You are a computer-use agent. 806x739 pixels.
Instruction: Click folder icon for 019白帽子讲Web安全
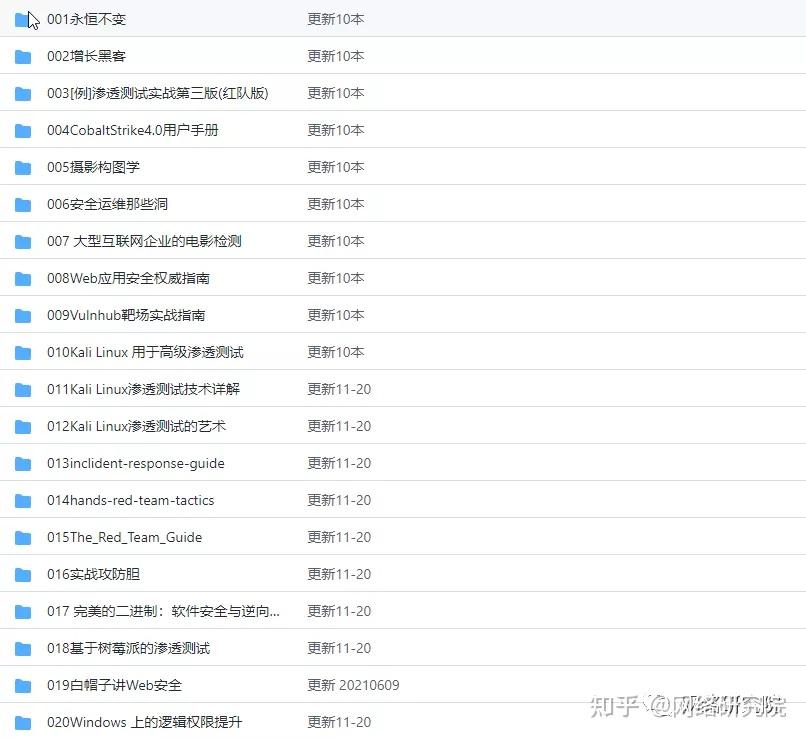click(23, 686)
